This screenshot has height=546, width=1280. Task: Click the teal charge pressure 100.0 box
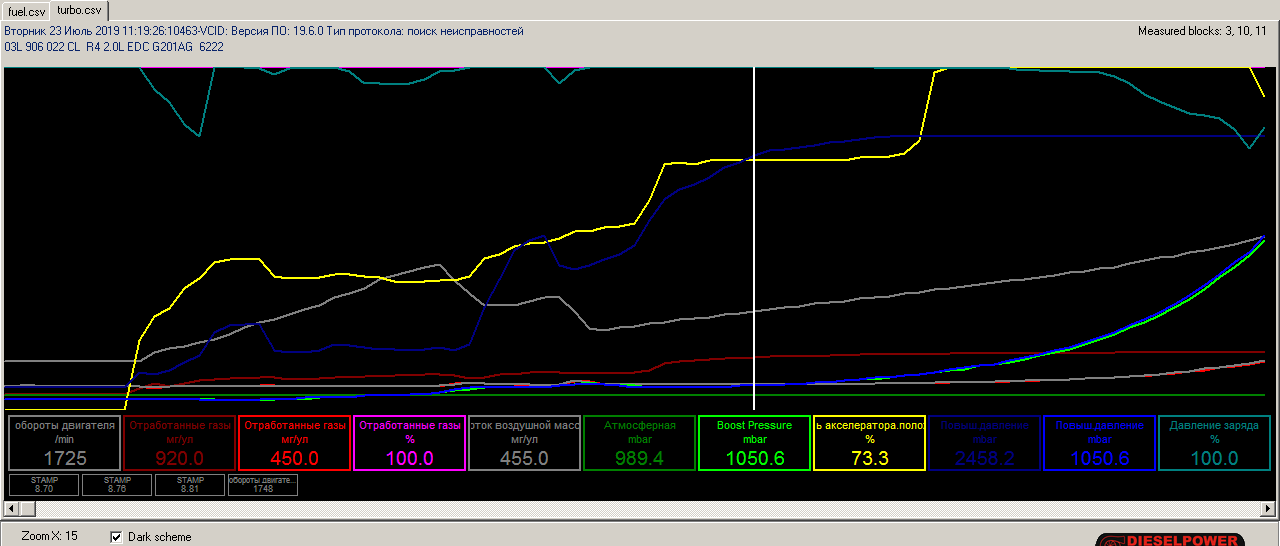(1214, 443)
